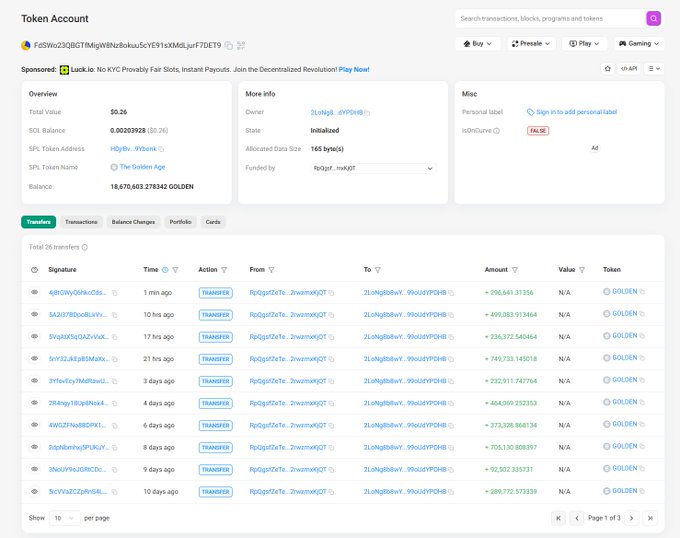Go to next page of transfers
The width and height of the screenshot is (680, 538).
632,518
